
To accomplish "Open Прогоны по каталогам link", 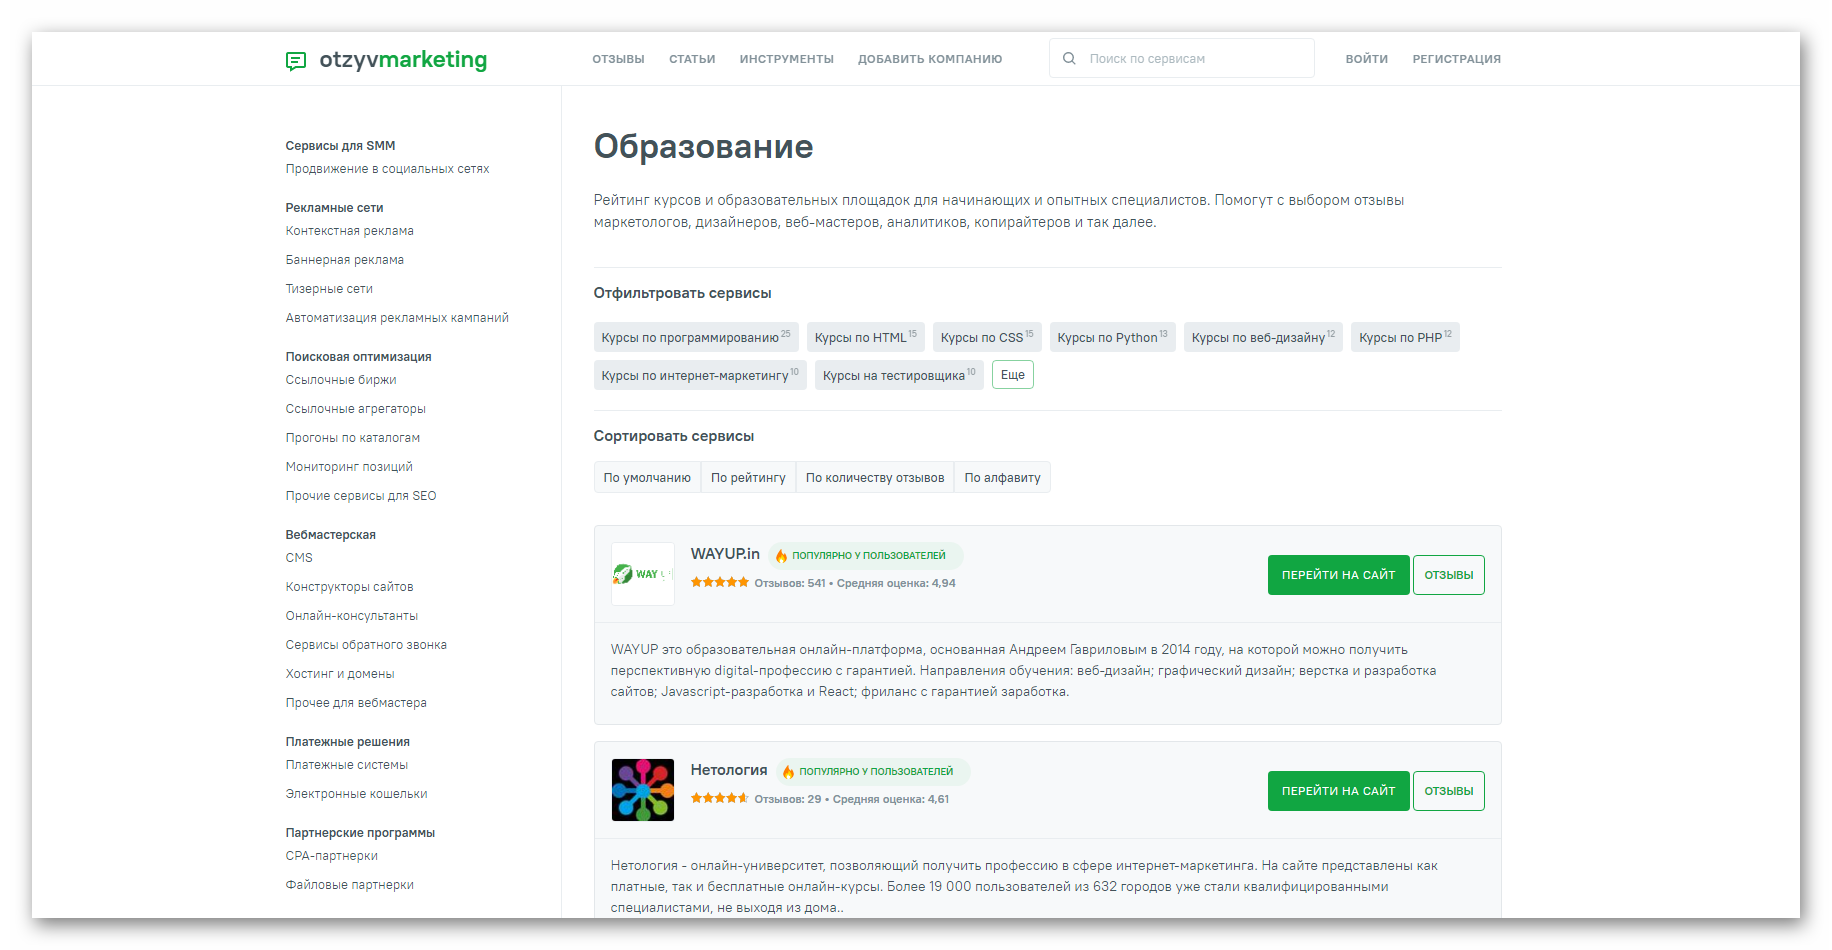I will [352, 438].
